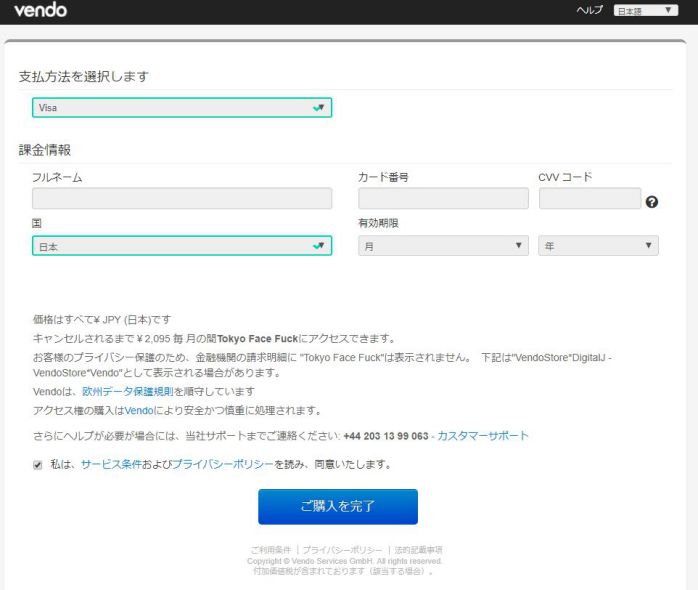Click the Copyright Vendo Services GmbH text
698x590 pixels.
(344, 561)
